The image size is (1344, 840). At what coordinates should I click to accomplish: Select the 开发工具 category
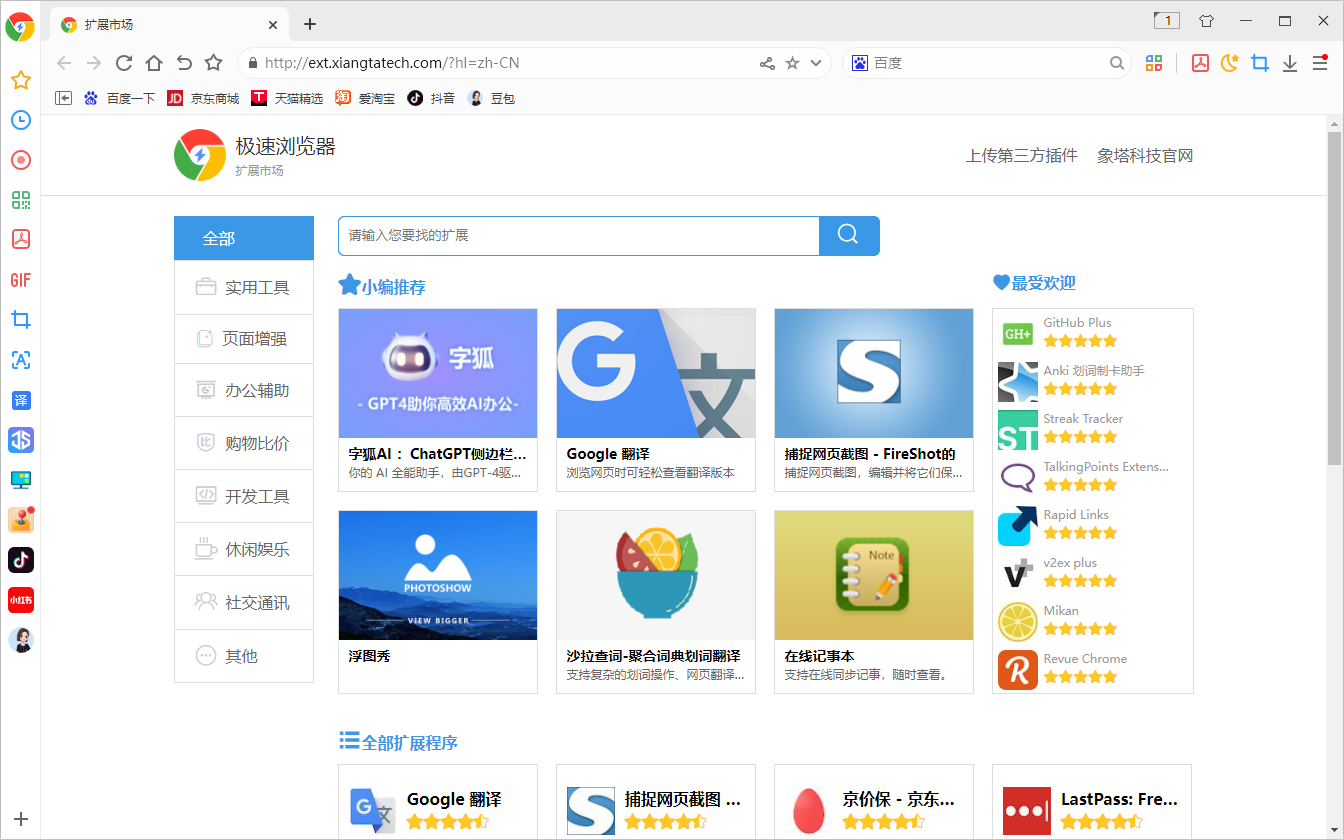tap(244, 496)
